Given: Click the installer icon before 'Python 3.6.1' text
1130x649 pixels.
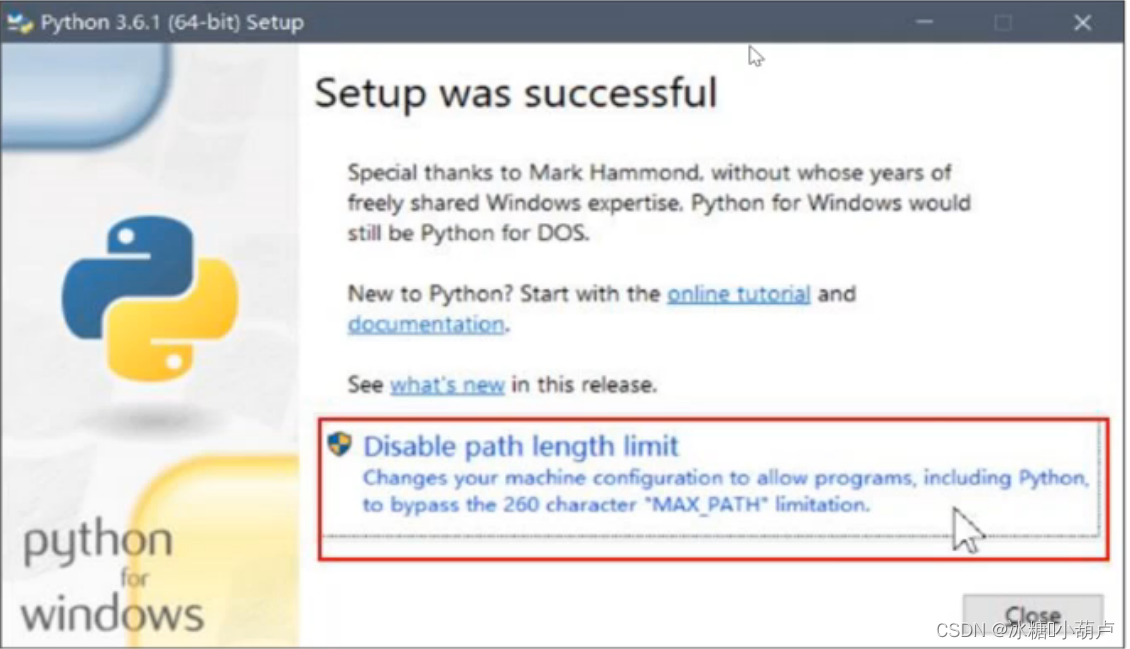Looking at the screenshot, I should coord(20,22).
